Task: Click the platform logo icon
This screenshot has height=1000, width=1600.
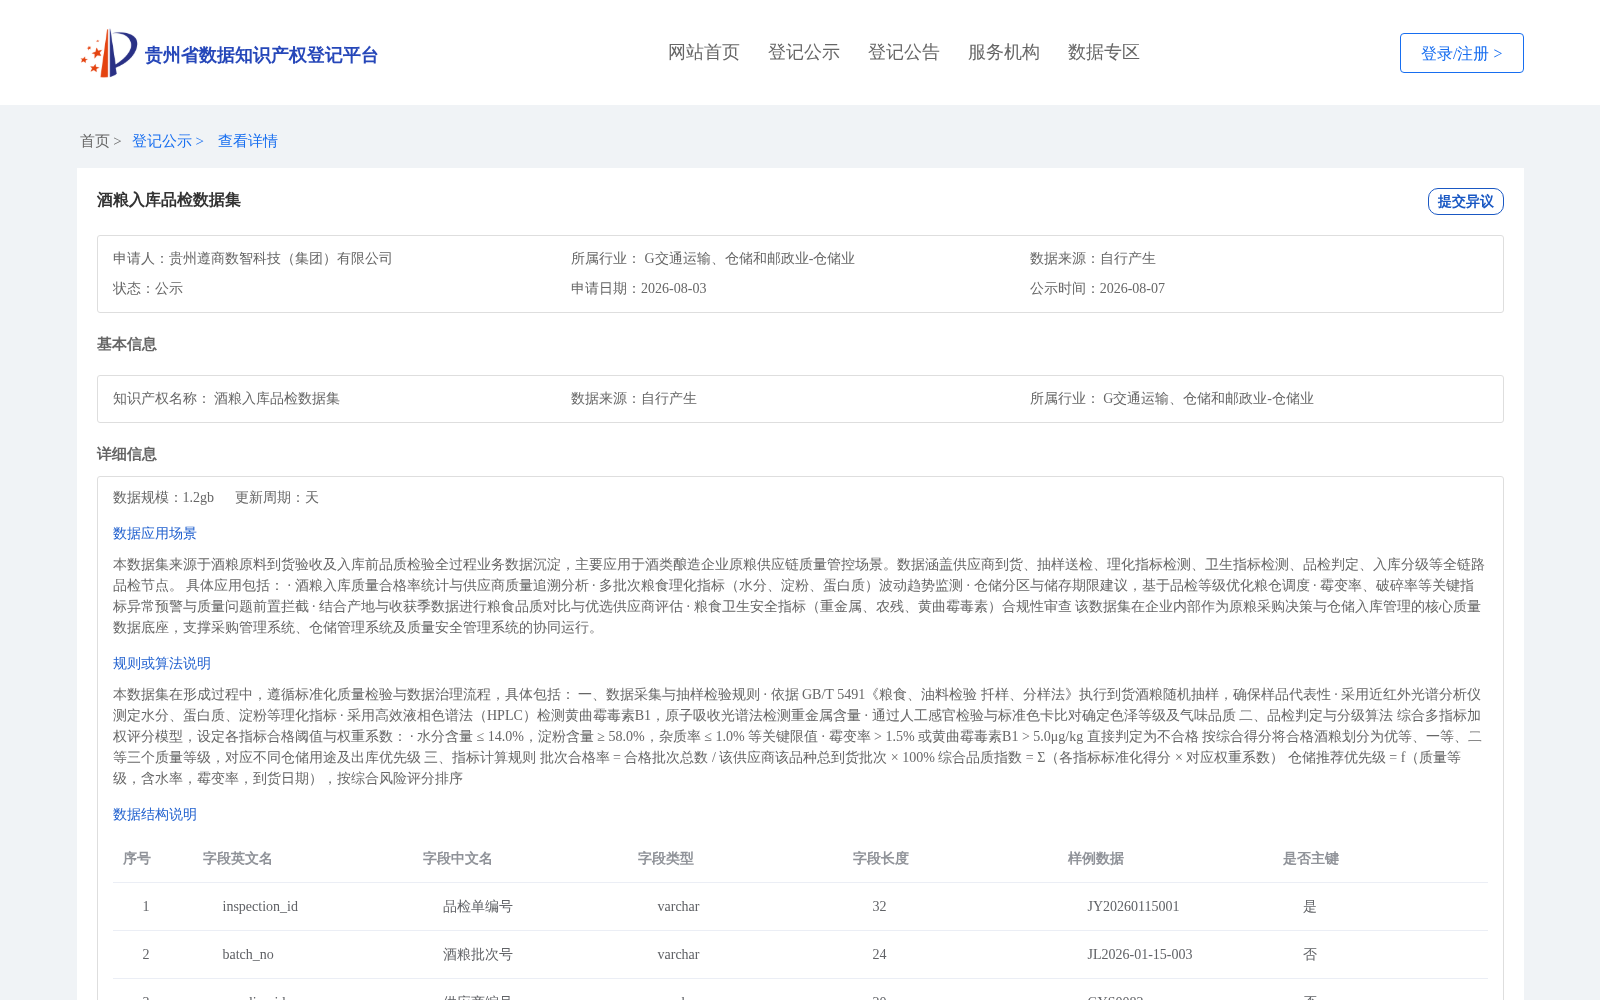Action: tap(109, 53)
